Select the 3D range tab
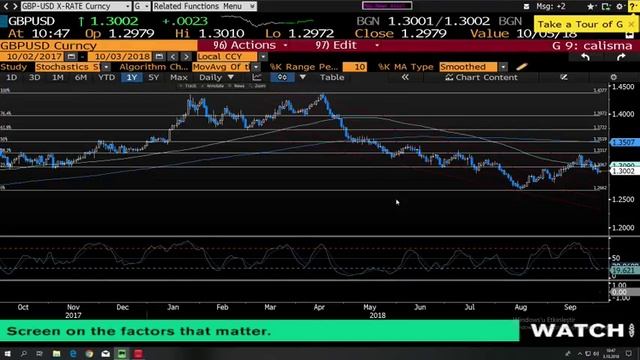Viewport: 640px width, 360px height. pyautogui.click(x=34, y=77)
